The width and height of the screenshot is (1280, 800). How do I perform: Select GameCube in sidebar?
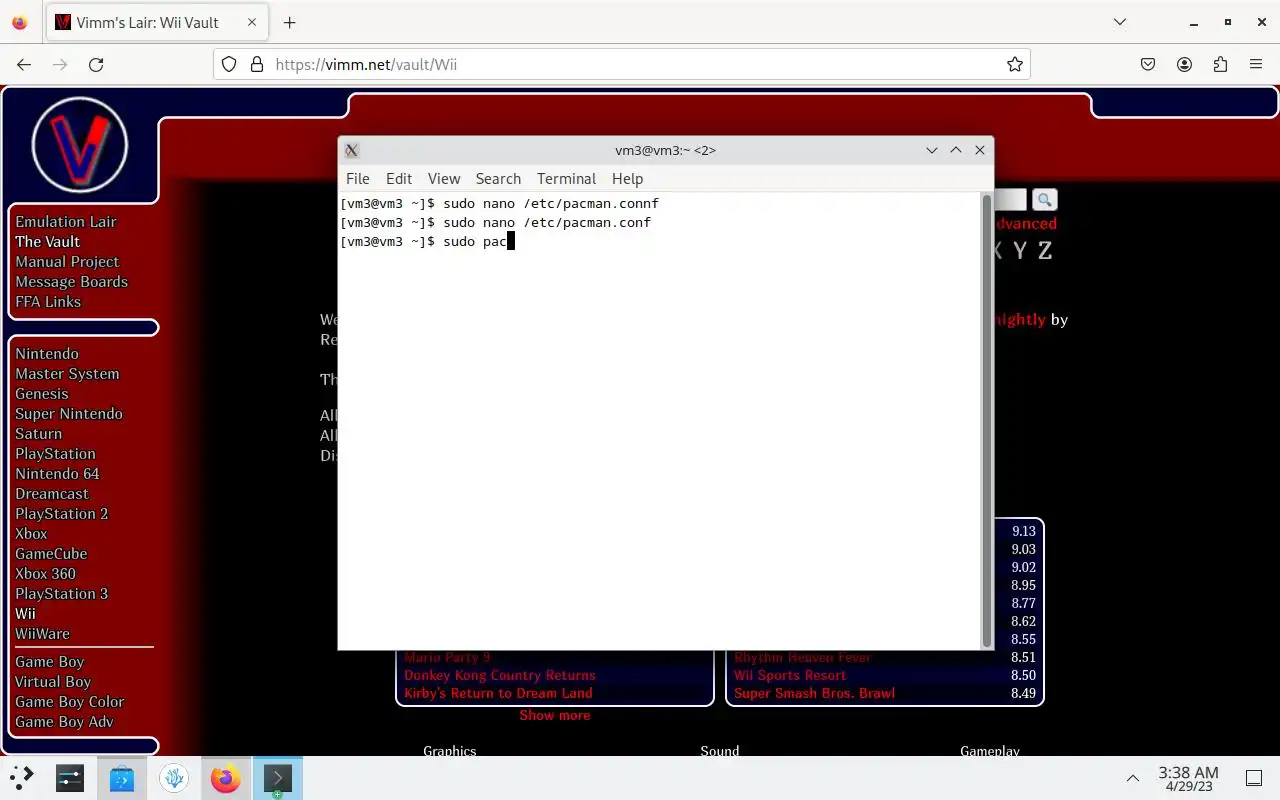[51, 554]
